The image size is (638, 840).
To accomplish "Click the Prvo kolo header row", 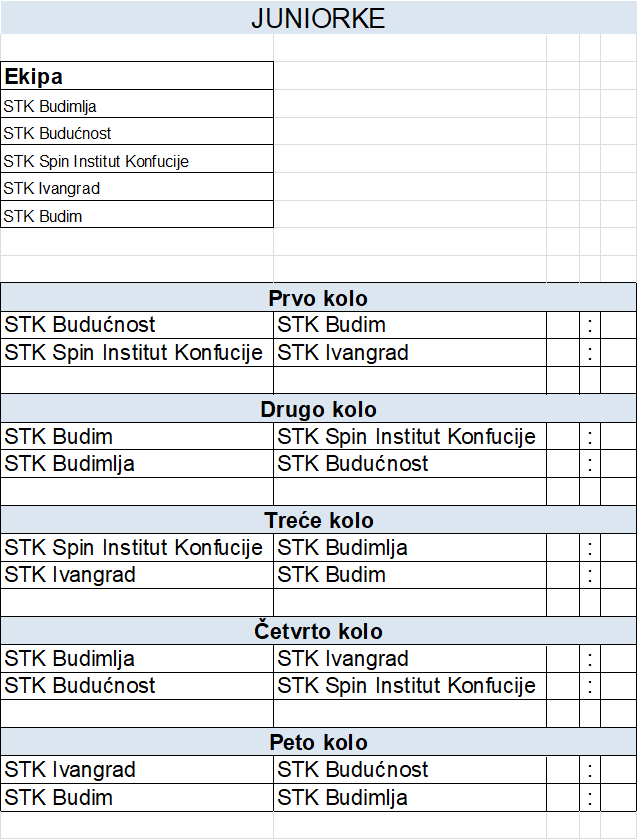I will click(x=319, y=297).
